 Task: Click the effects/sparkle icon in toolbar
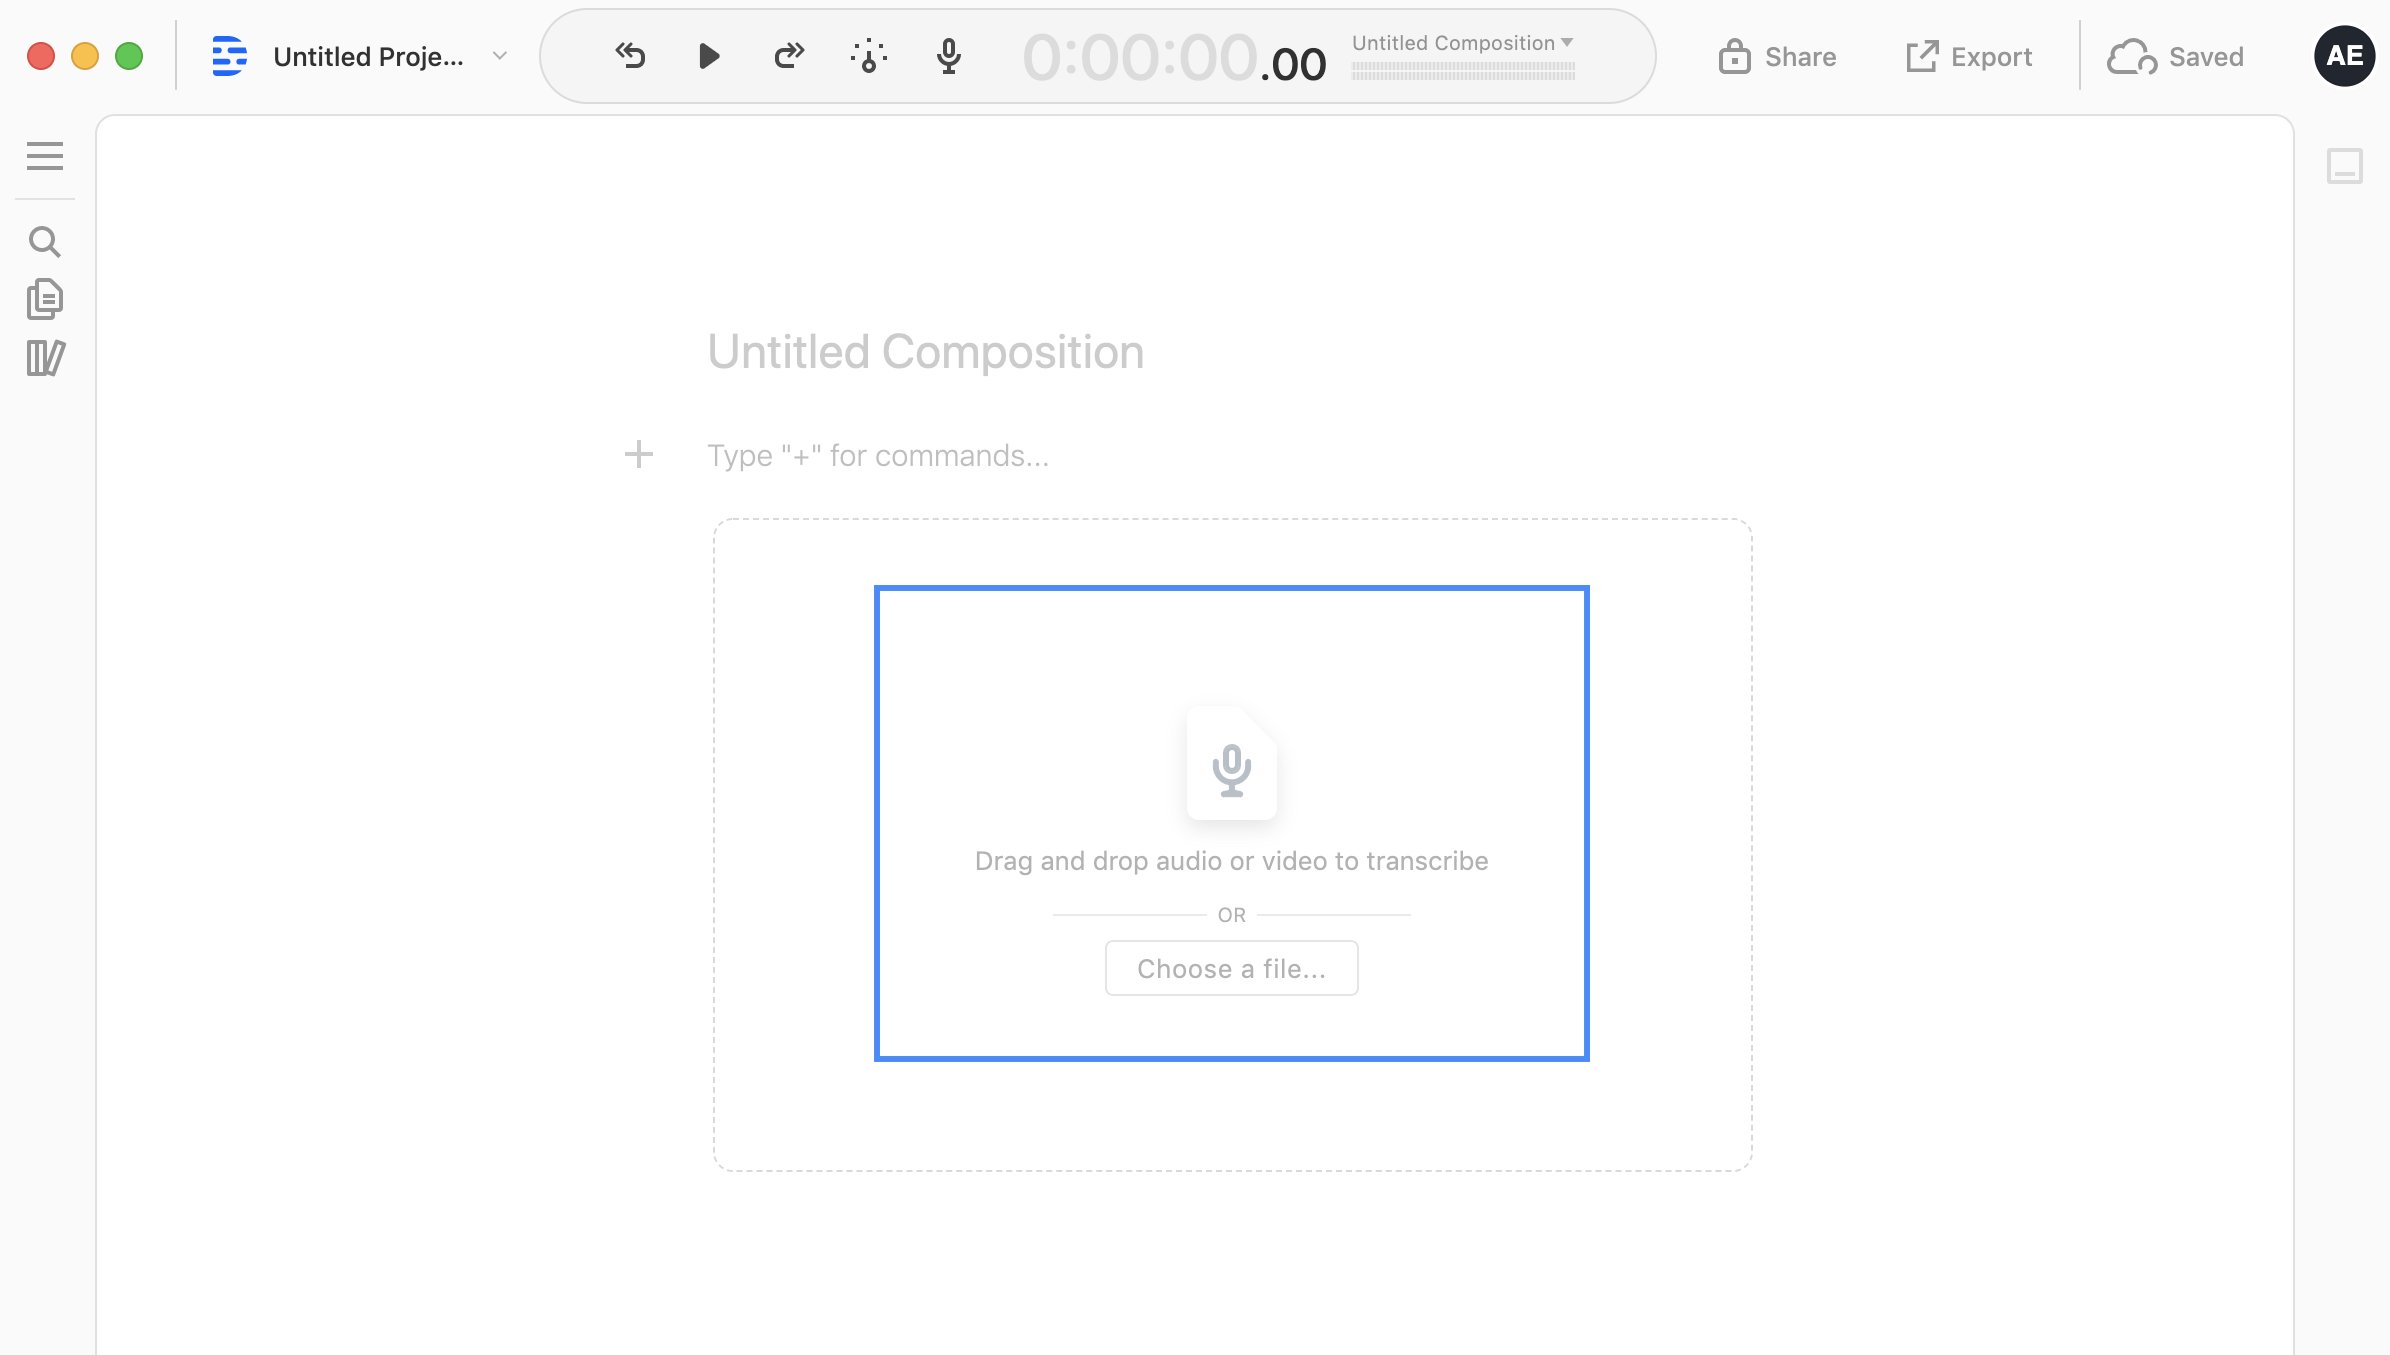868,54
